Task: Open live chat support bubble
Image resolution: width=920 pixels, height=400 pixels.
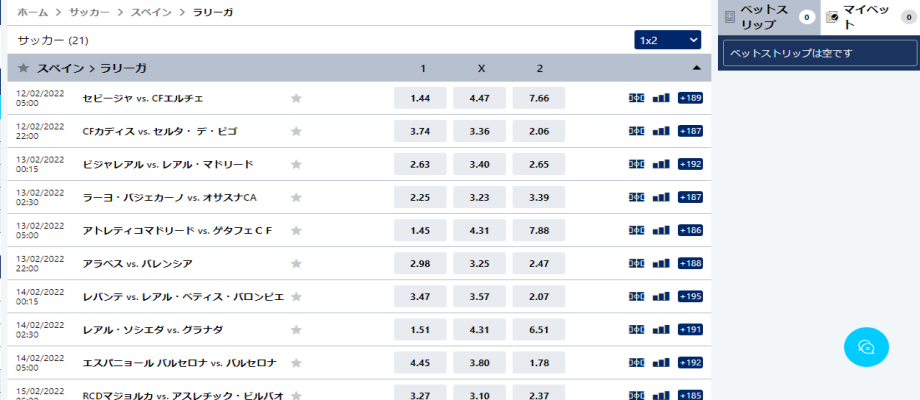Action: (866, 347)
